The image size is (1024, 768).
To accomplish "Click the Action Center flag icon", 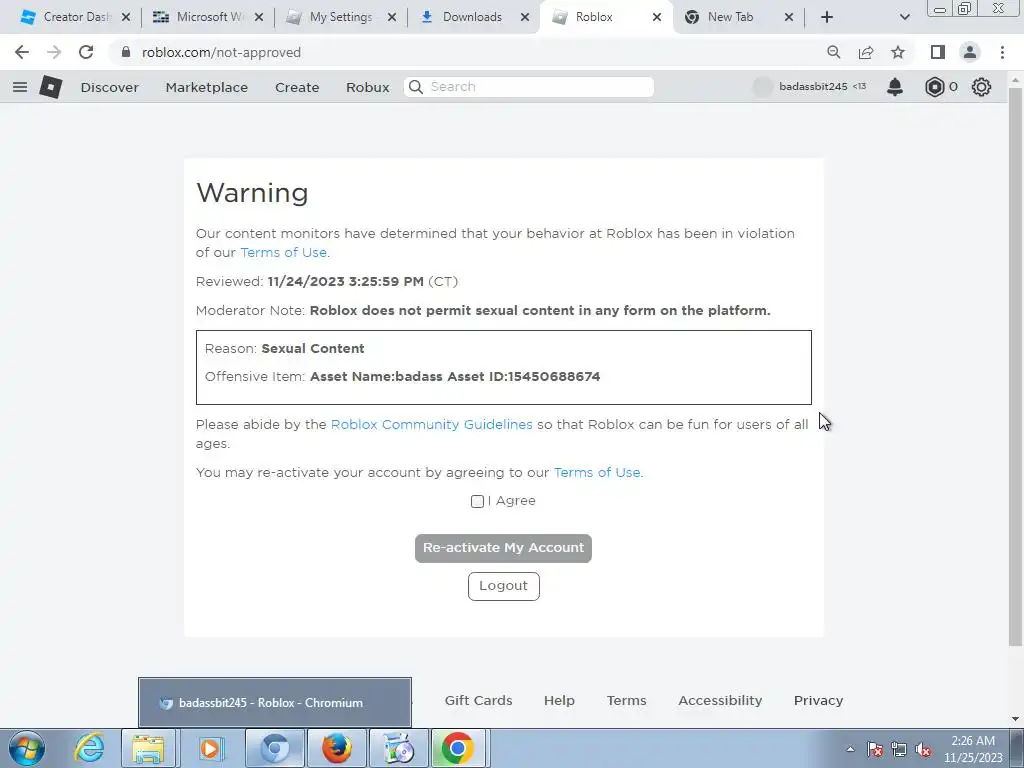I will (x=875, y=749).
